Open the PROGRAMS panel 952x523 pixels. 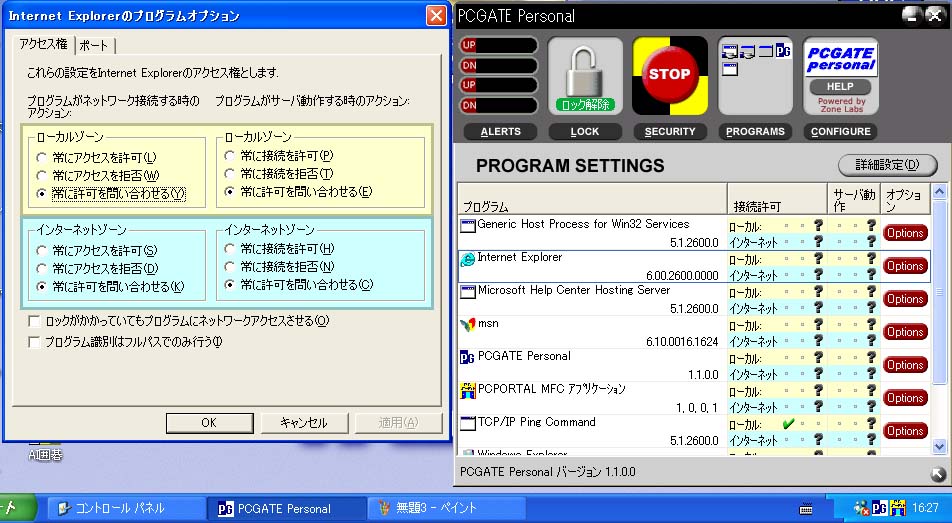[x=755, y=132]
